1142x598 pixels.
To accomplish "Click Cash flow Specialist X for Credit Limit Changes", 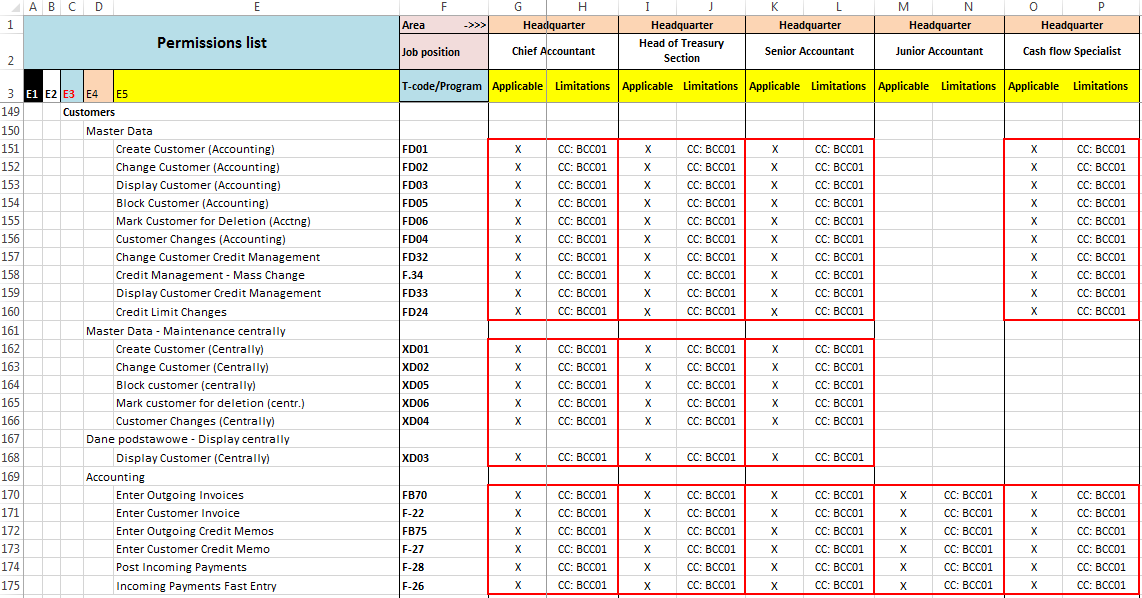I will [x=1033, y=311].
